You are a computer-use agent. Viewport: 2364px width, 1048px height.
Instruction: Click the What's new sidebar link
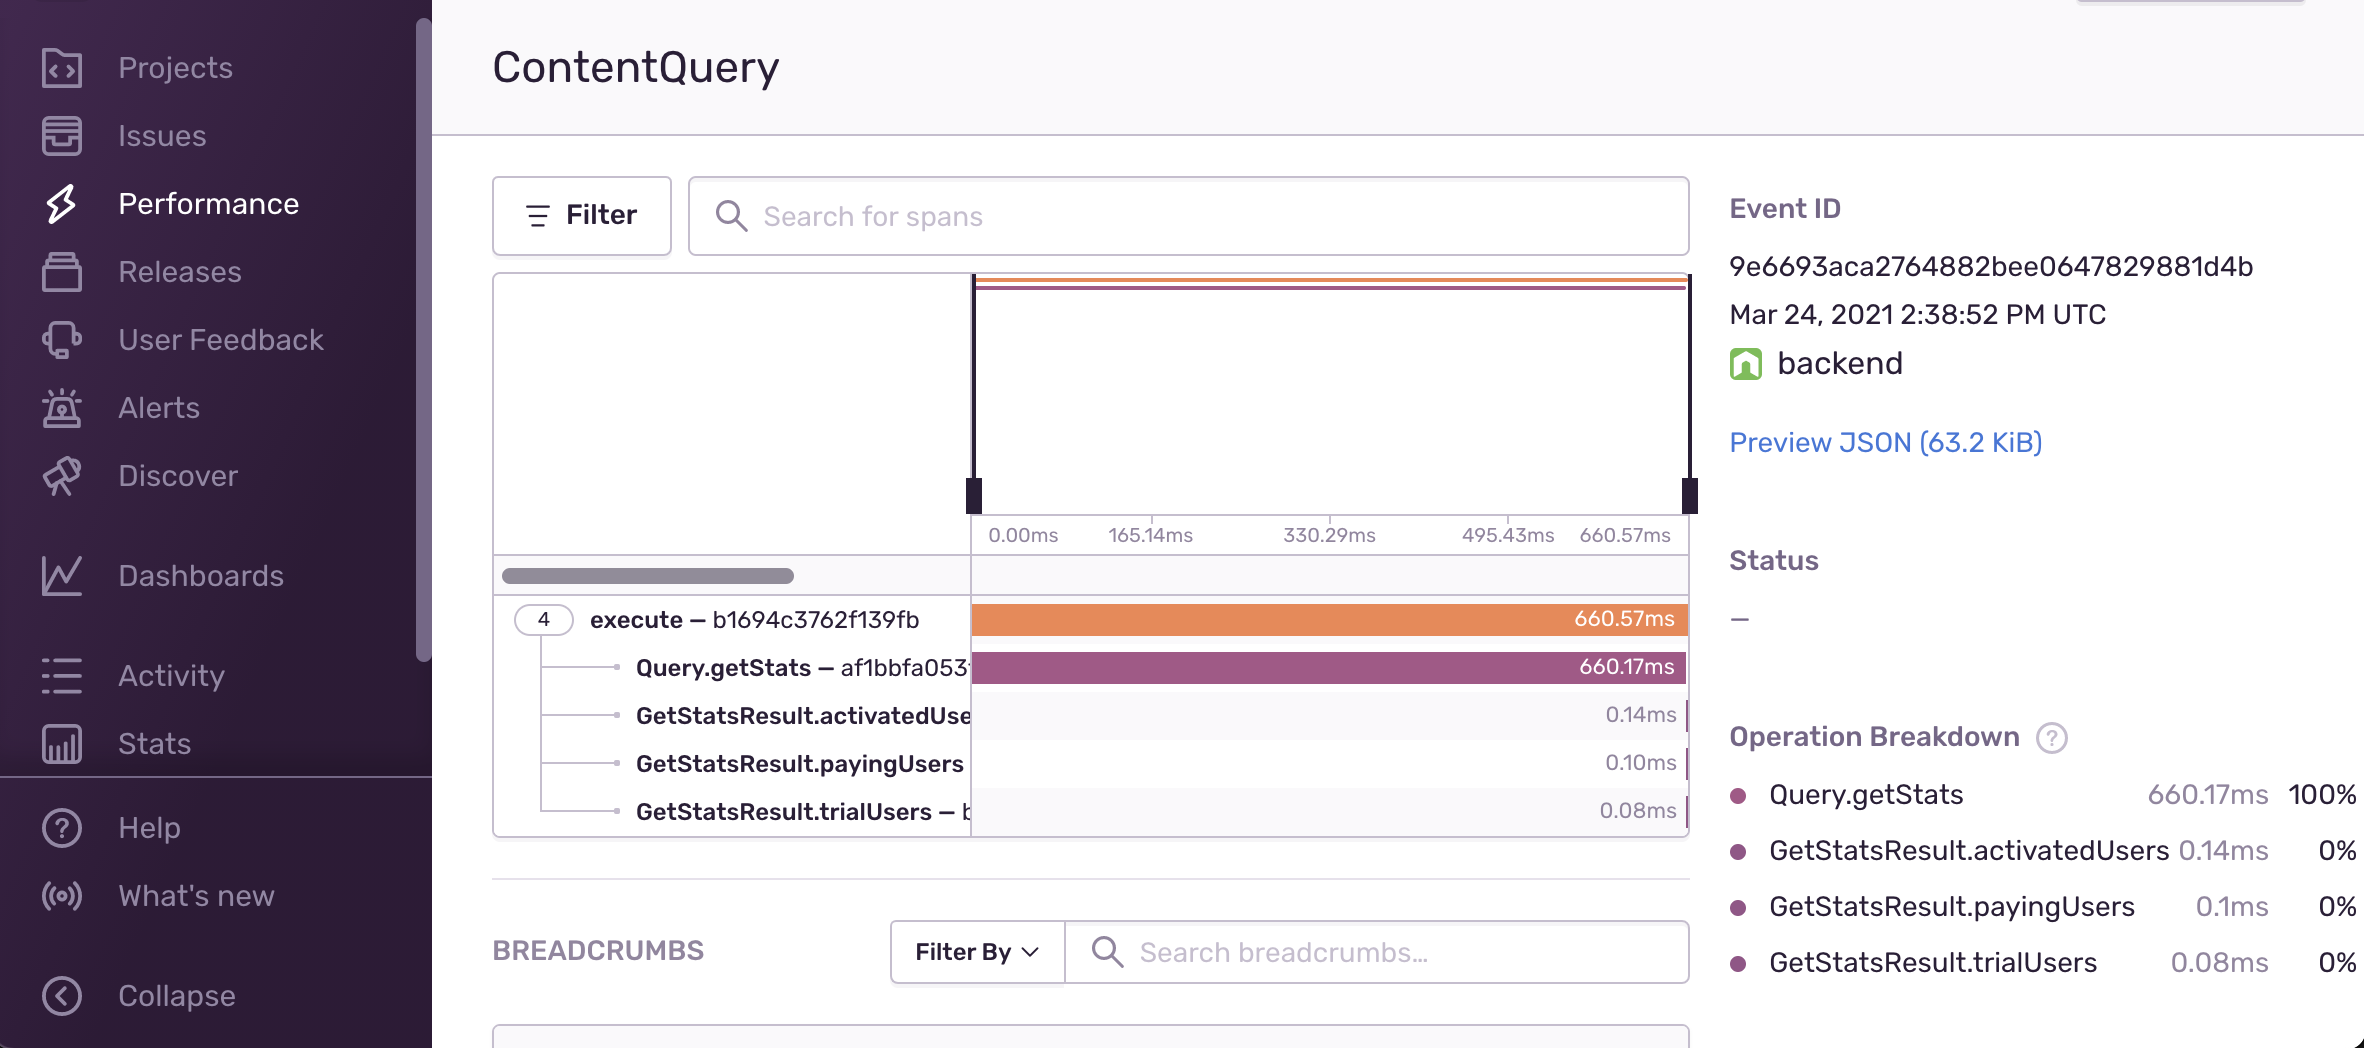click(196, 896)
